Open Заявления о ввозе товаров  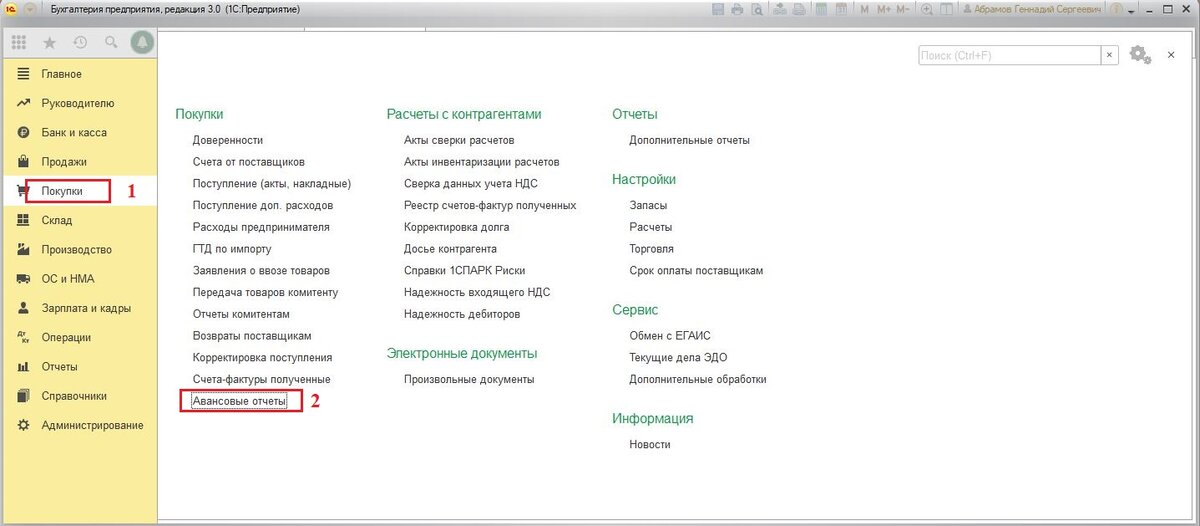(261, 270)
